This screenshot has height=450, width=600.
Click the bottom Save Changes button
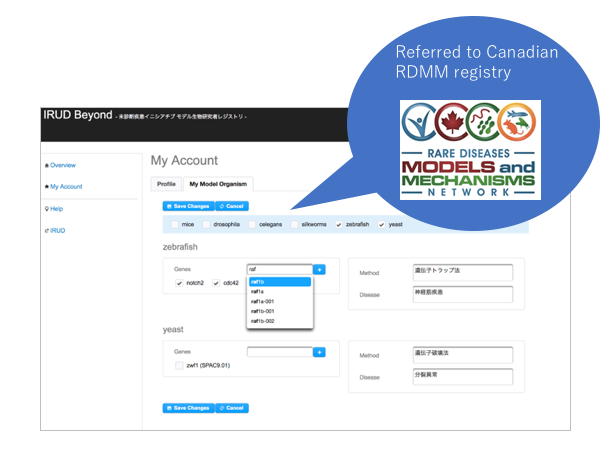(x=189, y=408)
